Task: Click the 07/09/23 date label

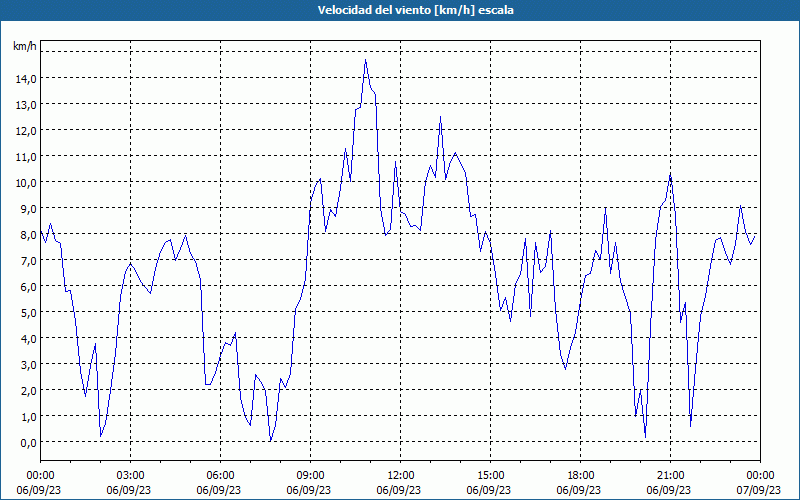Action: click(759, 490)
